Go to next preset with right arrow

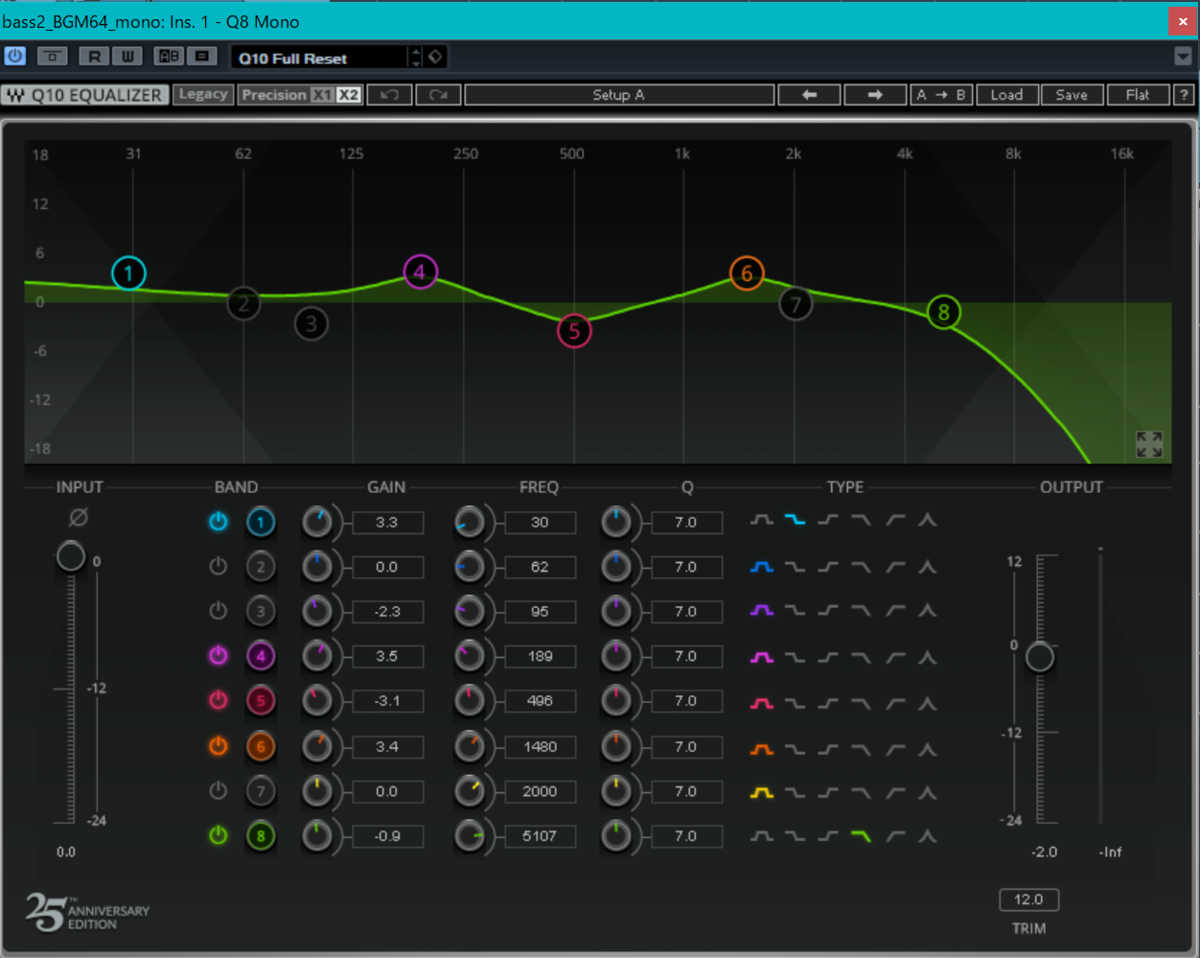pos(875,95)
